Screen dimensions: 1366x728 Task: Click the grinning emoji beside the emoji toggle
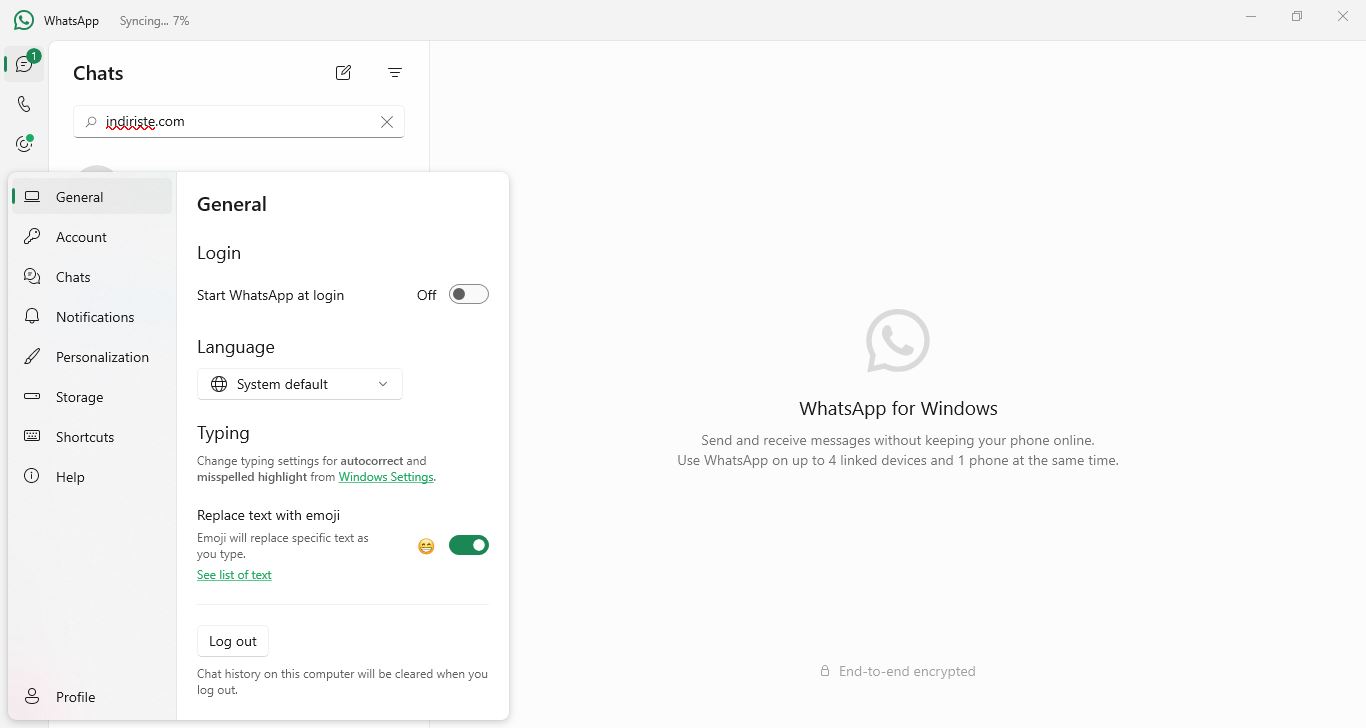click(x=426, y=546)
